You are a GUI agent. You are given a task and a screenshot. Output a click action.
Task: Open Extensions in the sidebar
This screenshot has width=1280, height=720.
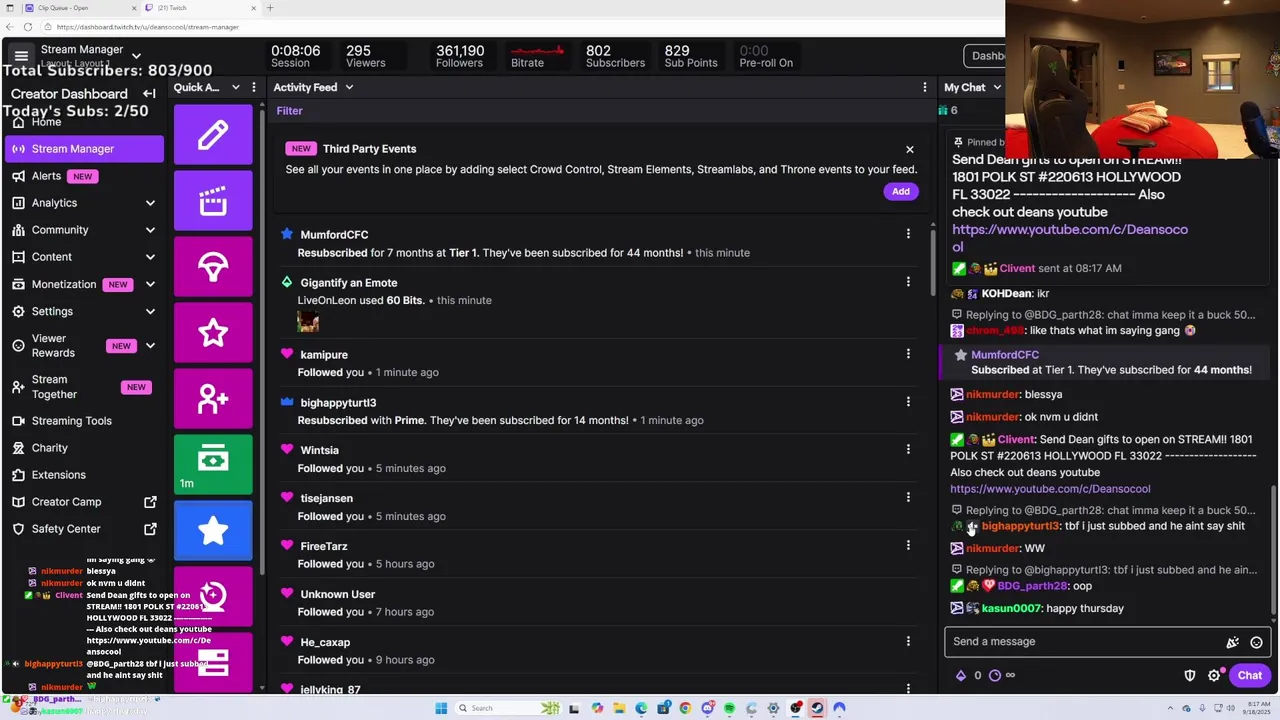coord(58,475)
